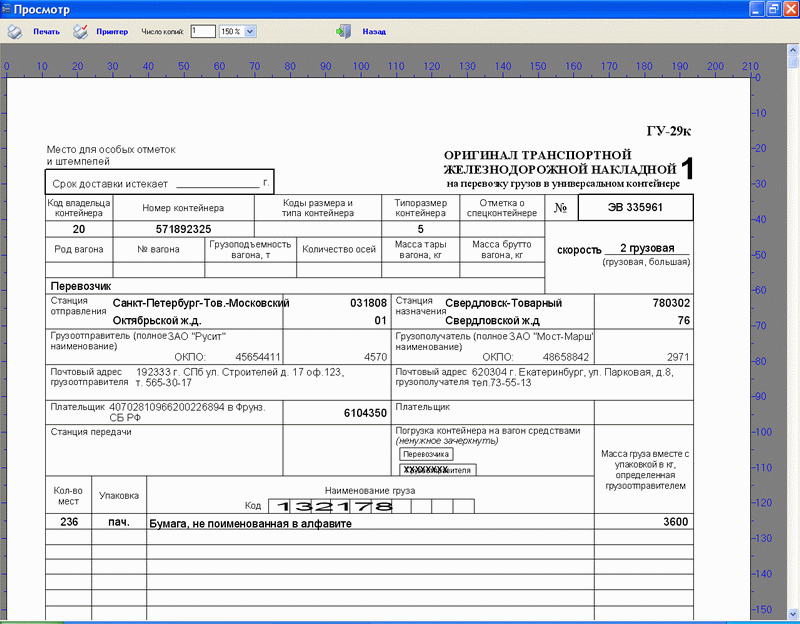Click the Назад door icon
This screenshot has height=624, width=800.
tap(343, 32)
